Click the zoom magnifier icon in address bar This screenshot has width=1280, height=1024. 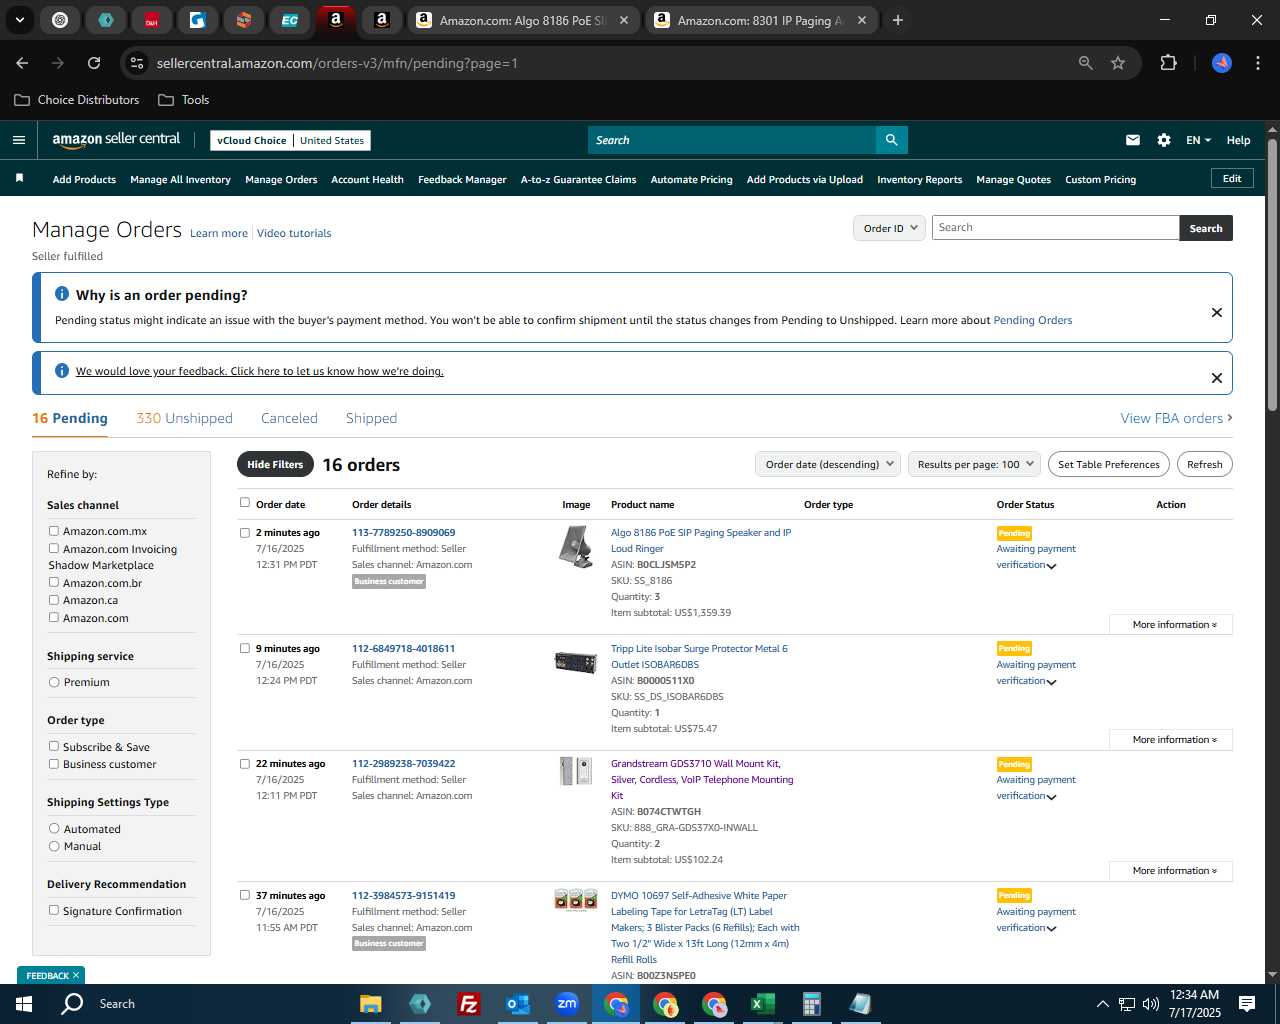click(1086, 63)
